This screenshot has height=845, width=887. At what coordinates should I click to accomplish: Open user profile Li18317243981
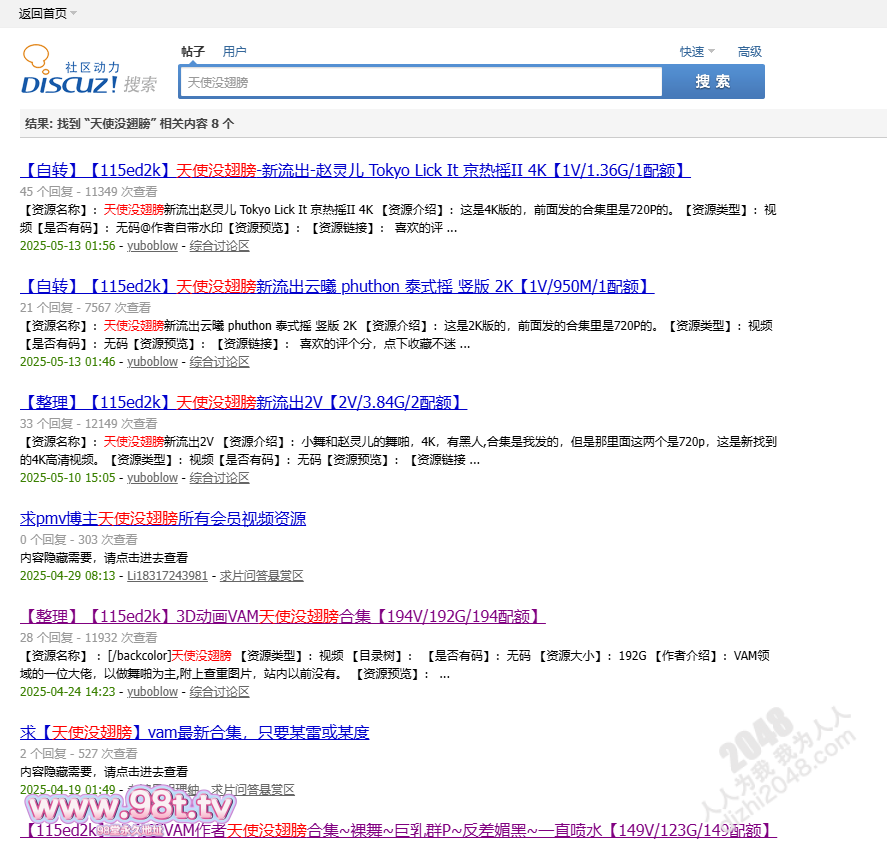[167, 576]
